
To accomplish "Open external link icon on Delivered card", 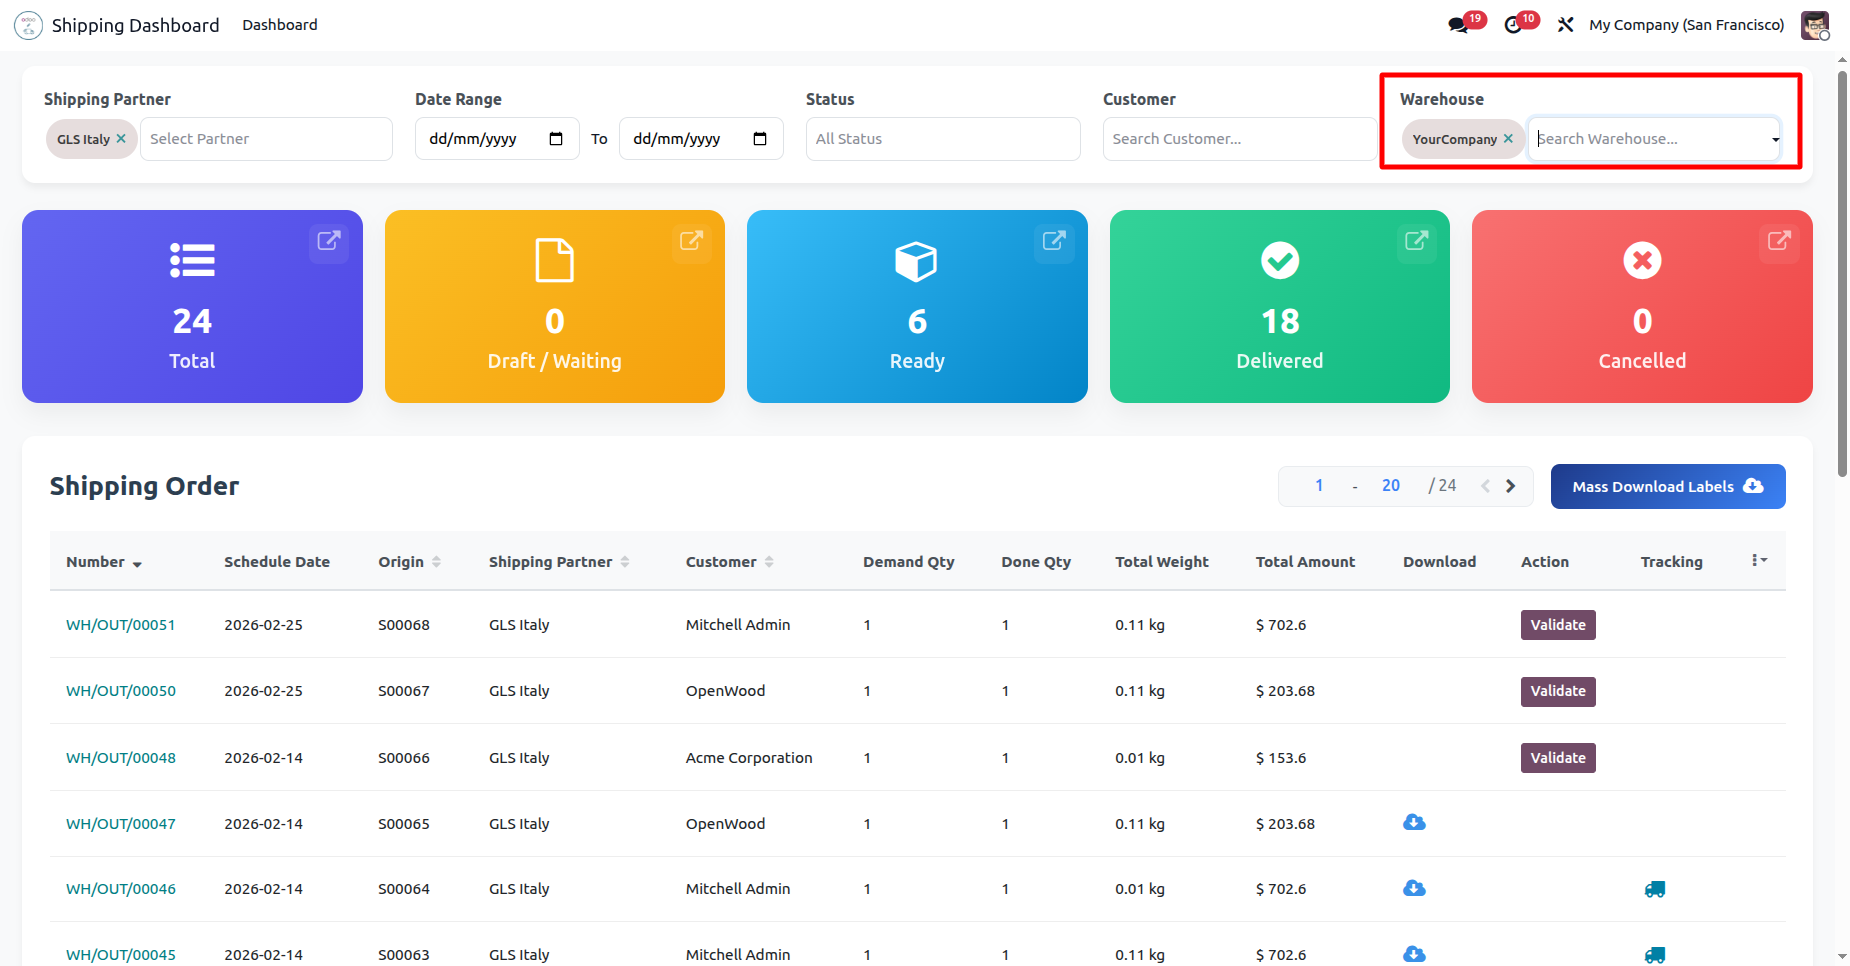I will tap(1416, 241).
